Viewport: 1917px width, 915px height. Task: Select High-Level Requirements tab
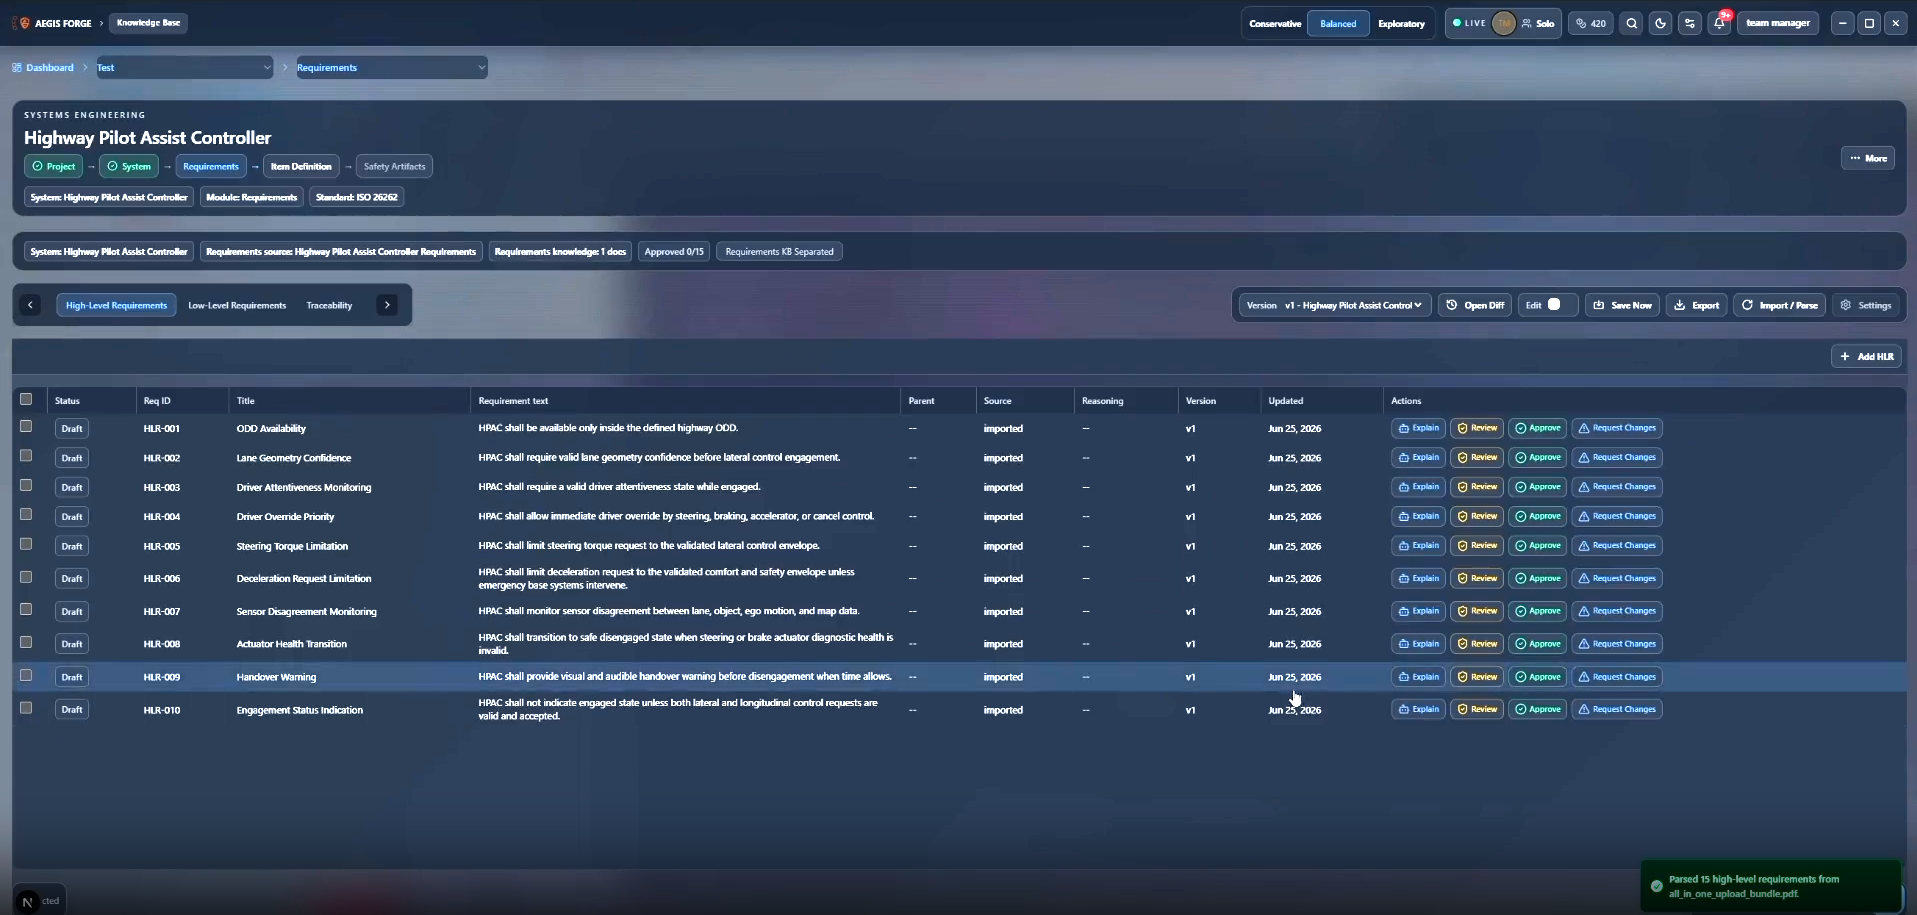tap(116, 305)
